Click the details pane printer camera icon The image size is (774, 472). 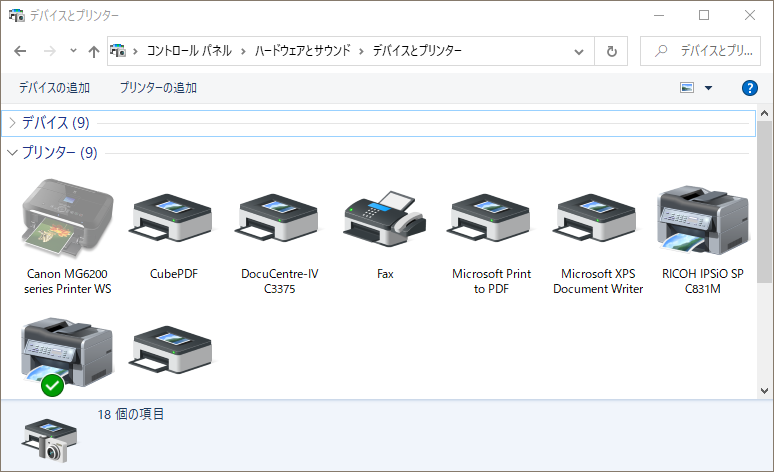pyautogui.click(x=49, y=440)
